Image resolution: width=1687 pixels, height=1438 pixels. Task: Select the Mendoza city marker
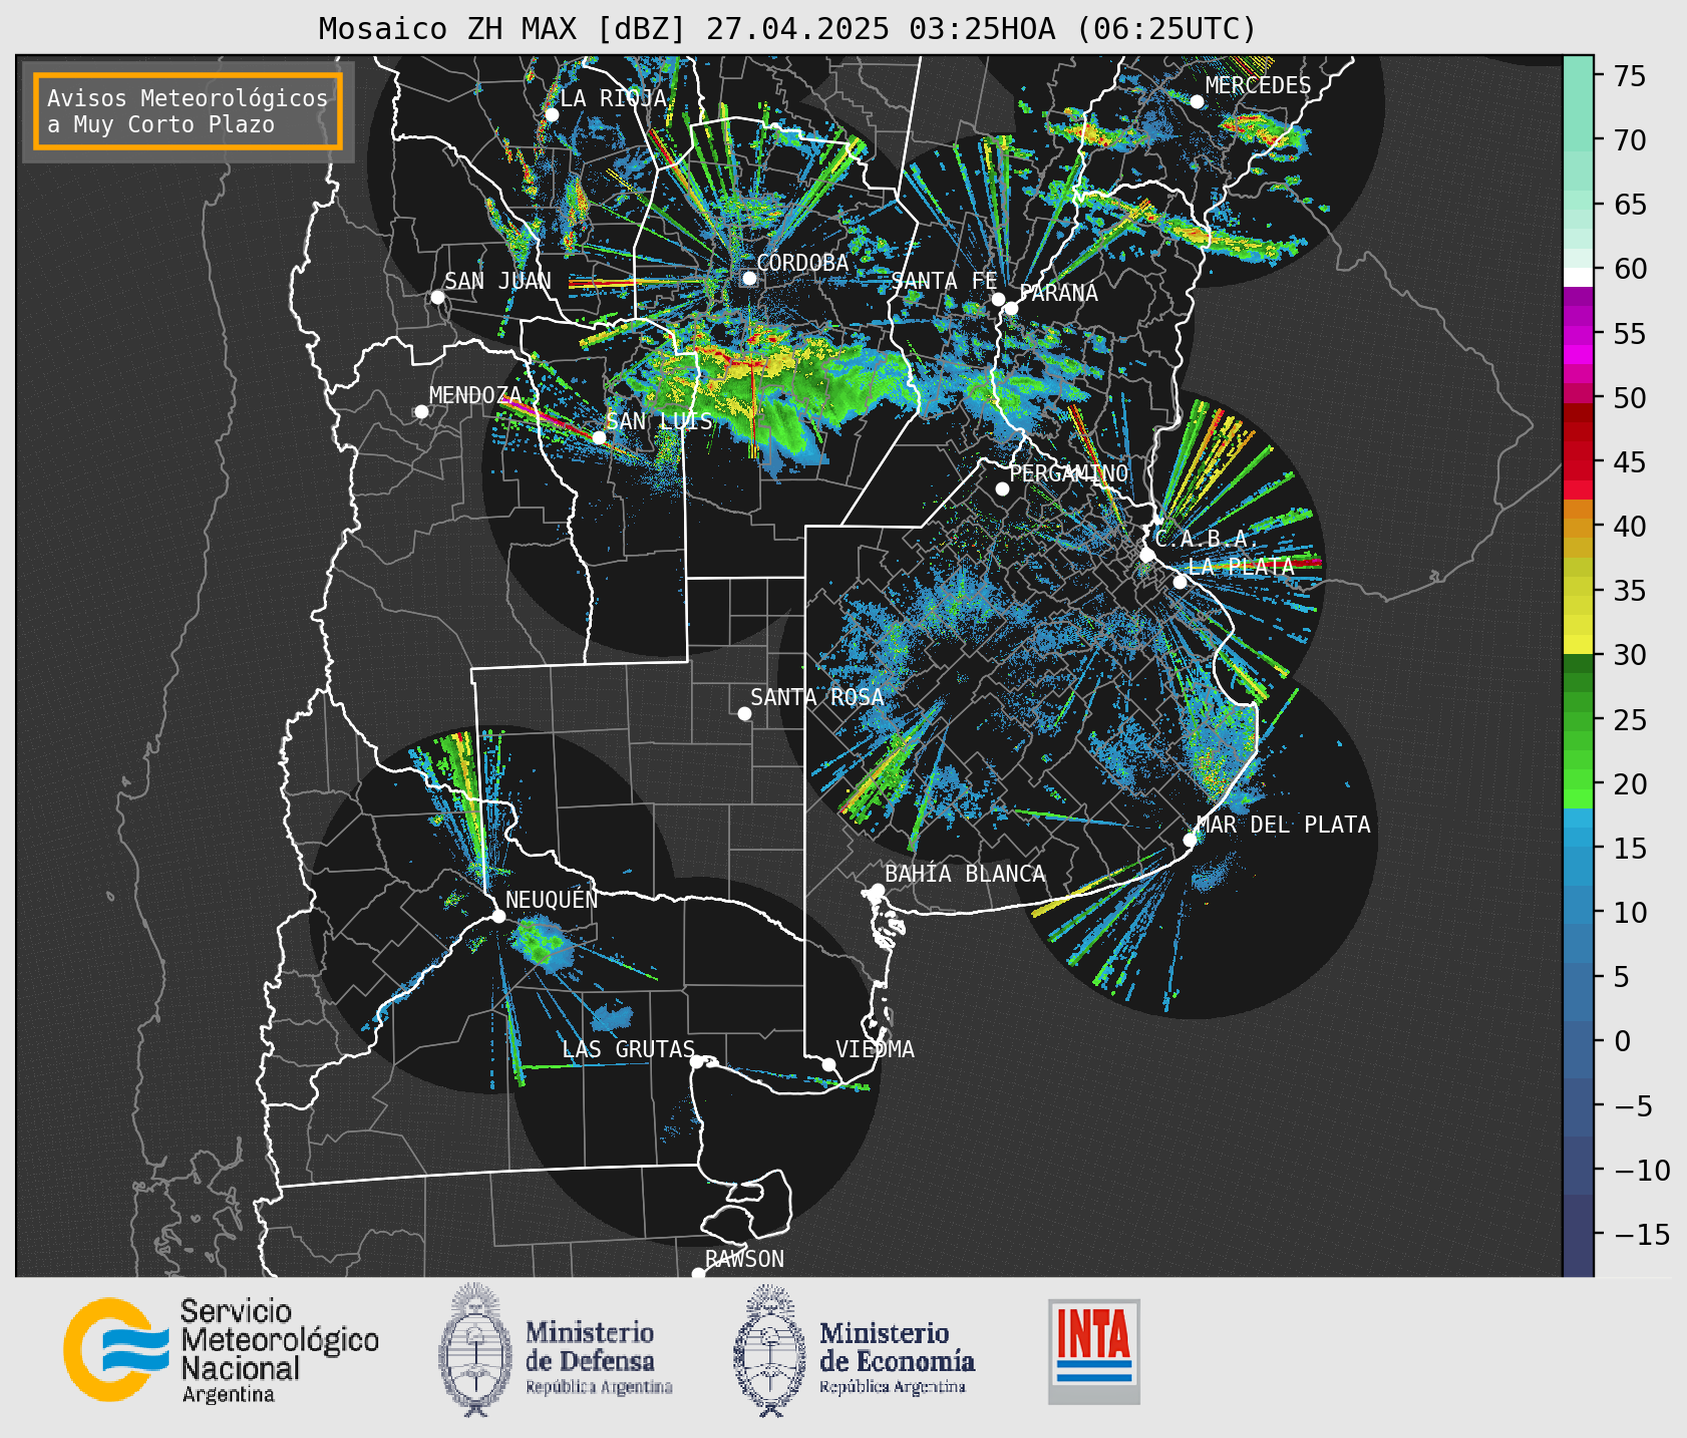point(421,412)
